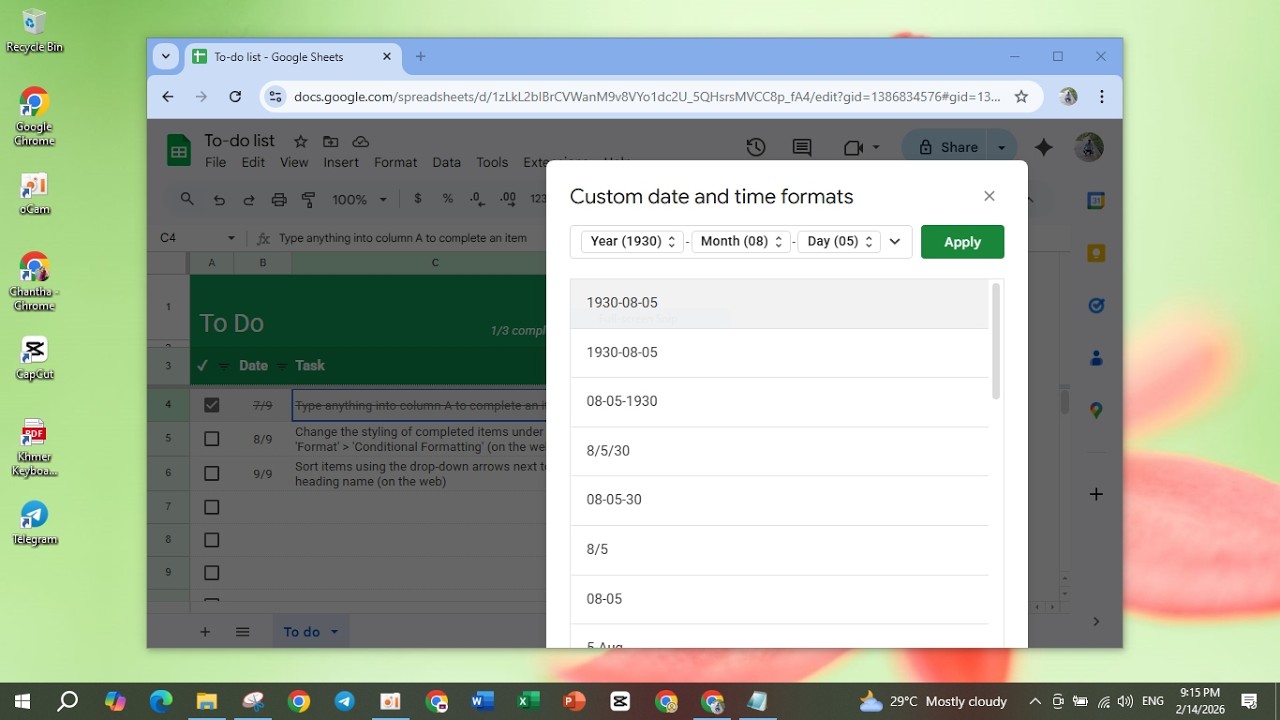
Task: Tick the checkbox in row 7
Action: [x=211, y=507]
